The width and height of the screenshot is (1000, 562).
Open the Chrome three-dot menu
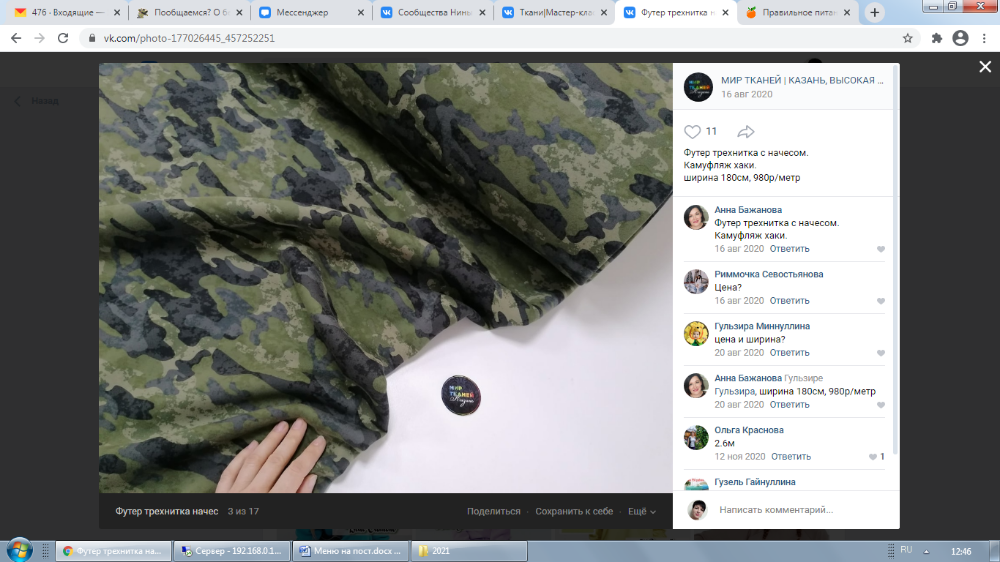[985, 38]
